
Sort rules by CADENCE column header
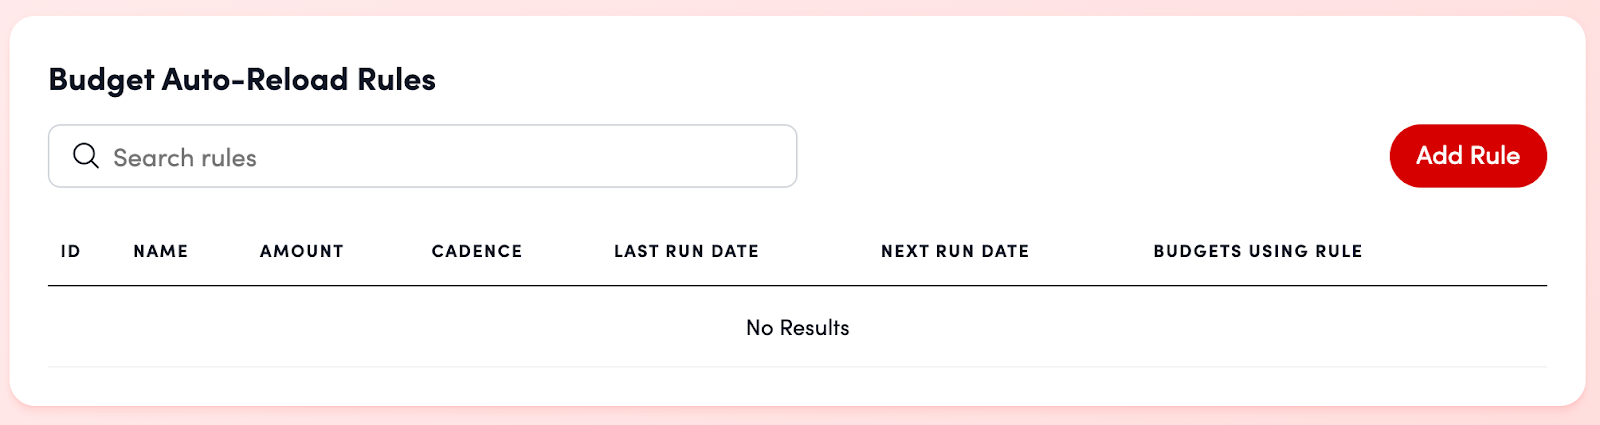pos(476,251)
